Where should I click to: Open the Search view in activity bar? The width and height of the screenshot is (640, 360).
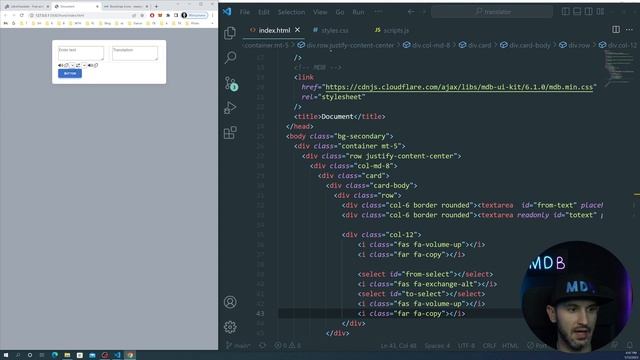230,57
